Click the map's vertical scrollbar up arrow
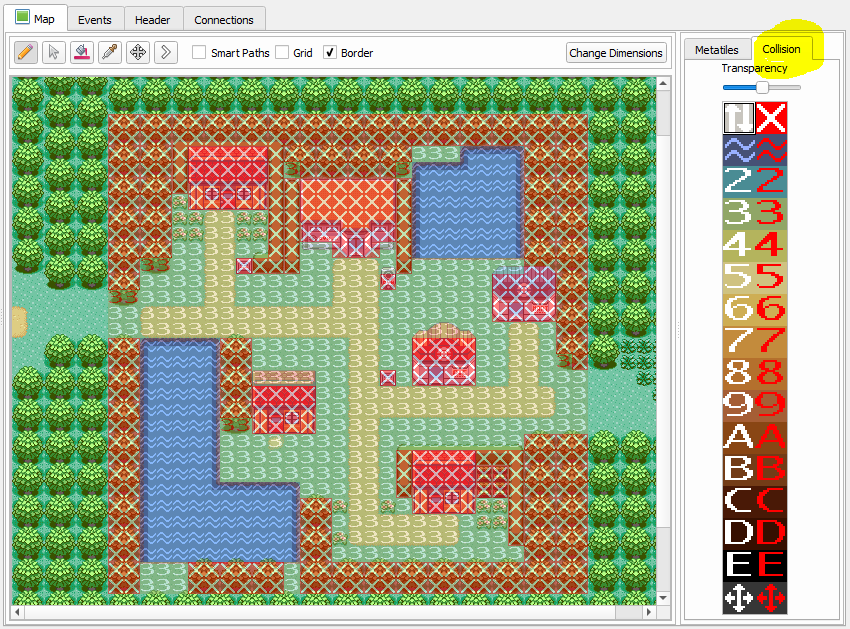 (x=663, y=84)
